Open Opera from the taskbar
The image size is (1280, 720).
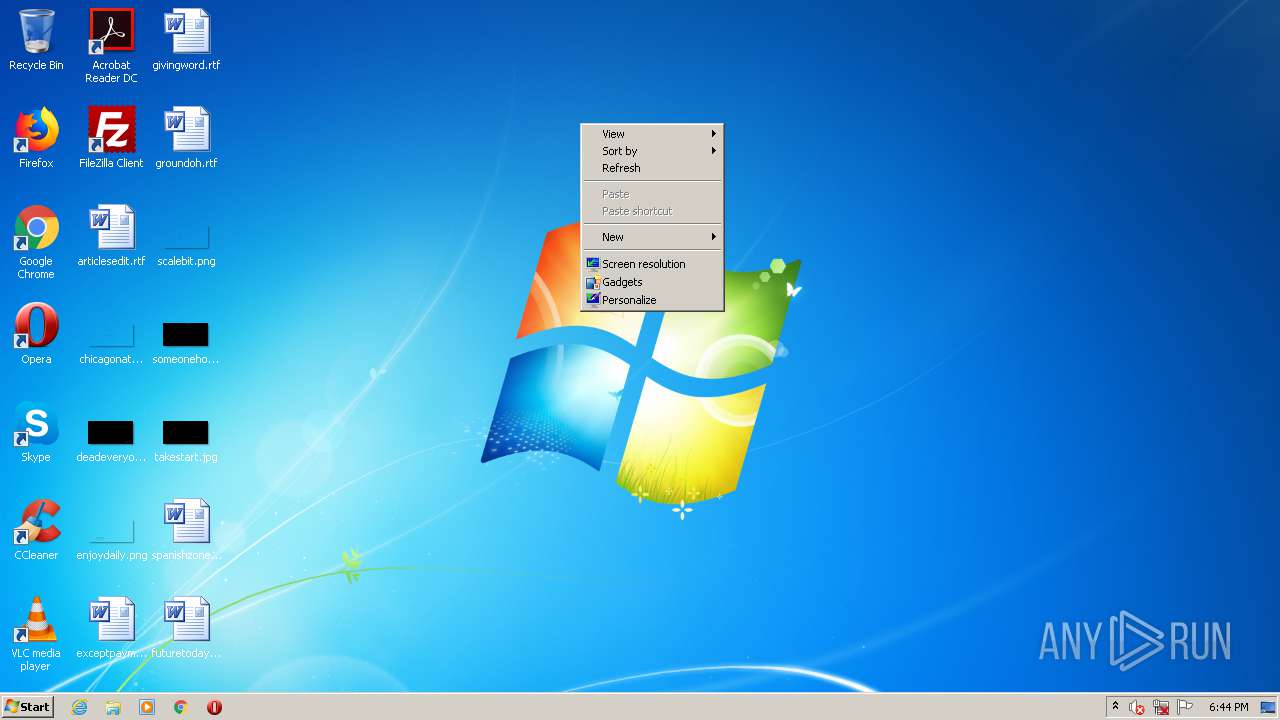(214, 707)
